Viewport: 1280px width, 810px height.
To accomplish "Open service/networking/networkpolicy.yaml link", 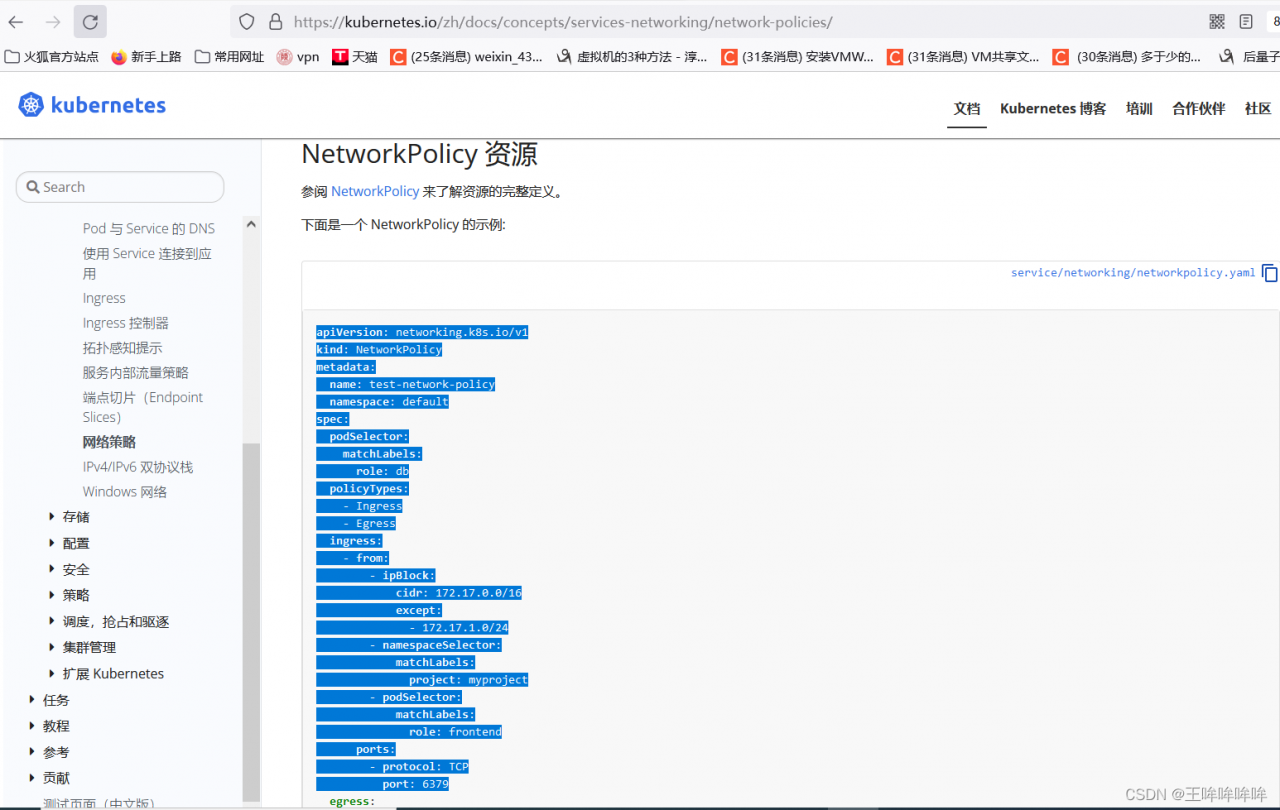I will (x=1133, y=272).
